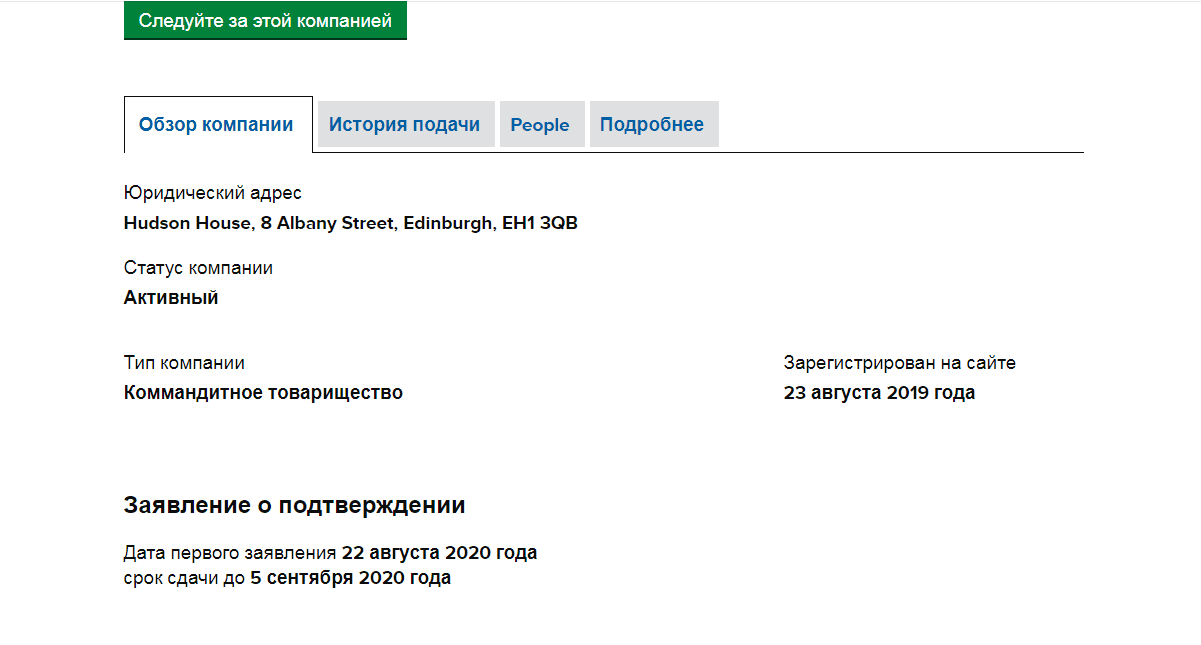Click the Заявление о подтверждении heading

point(294,505)
